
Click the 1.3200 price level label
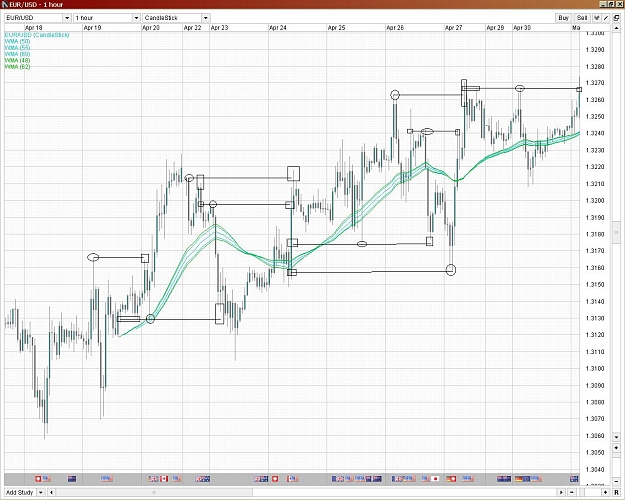[x=595, y=201]
